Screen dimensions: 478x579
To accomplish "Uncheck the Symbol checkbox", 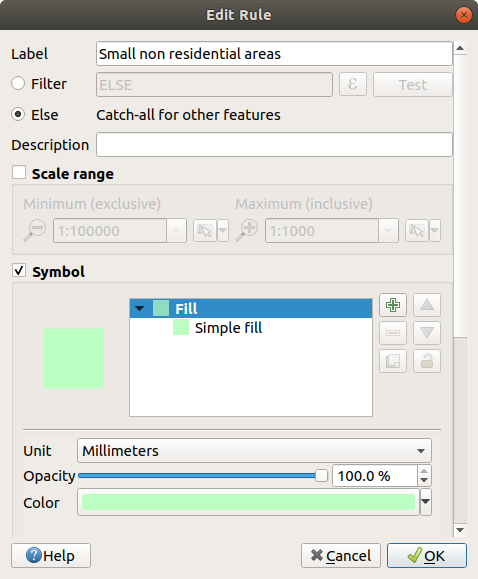I will point(19,270).
